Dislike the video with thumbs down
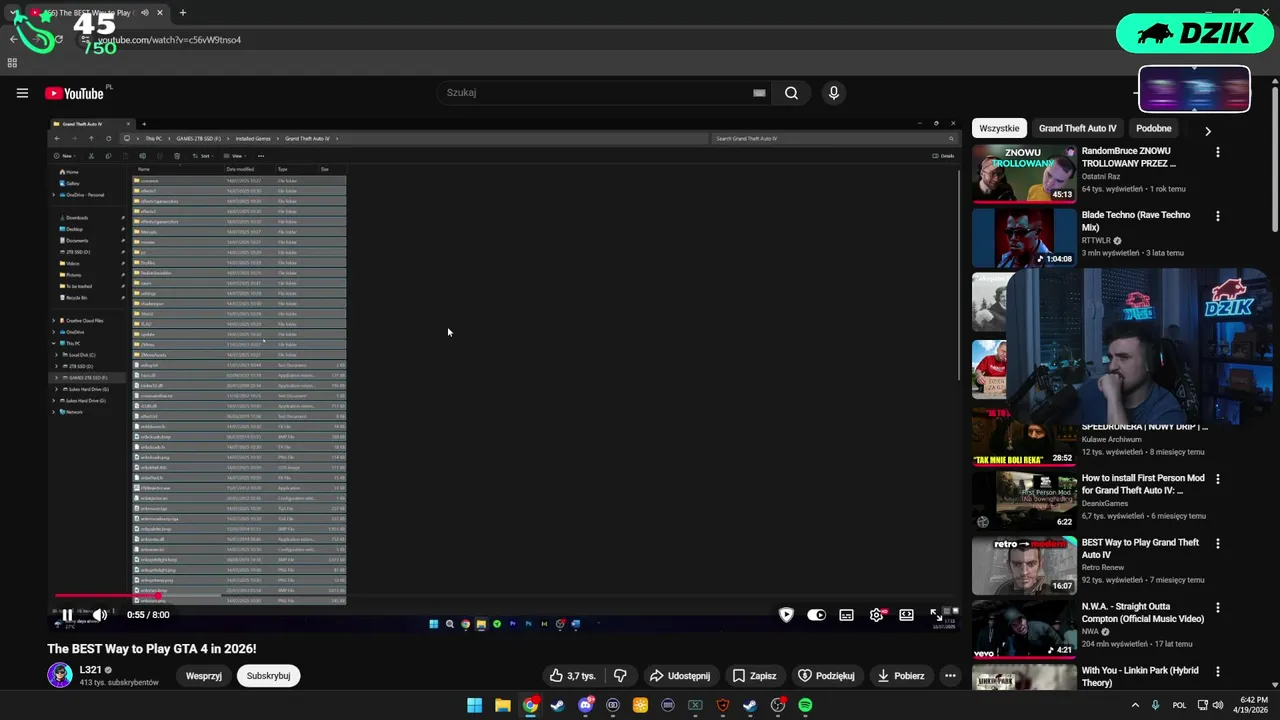 coord(620,676)
